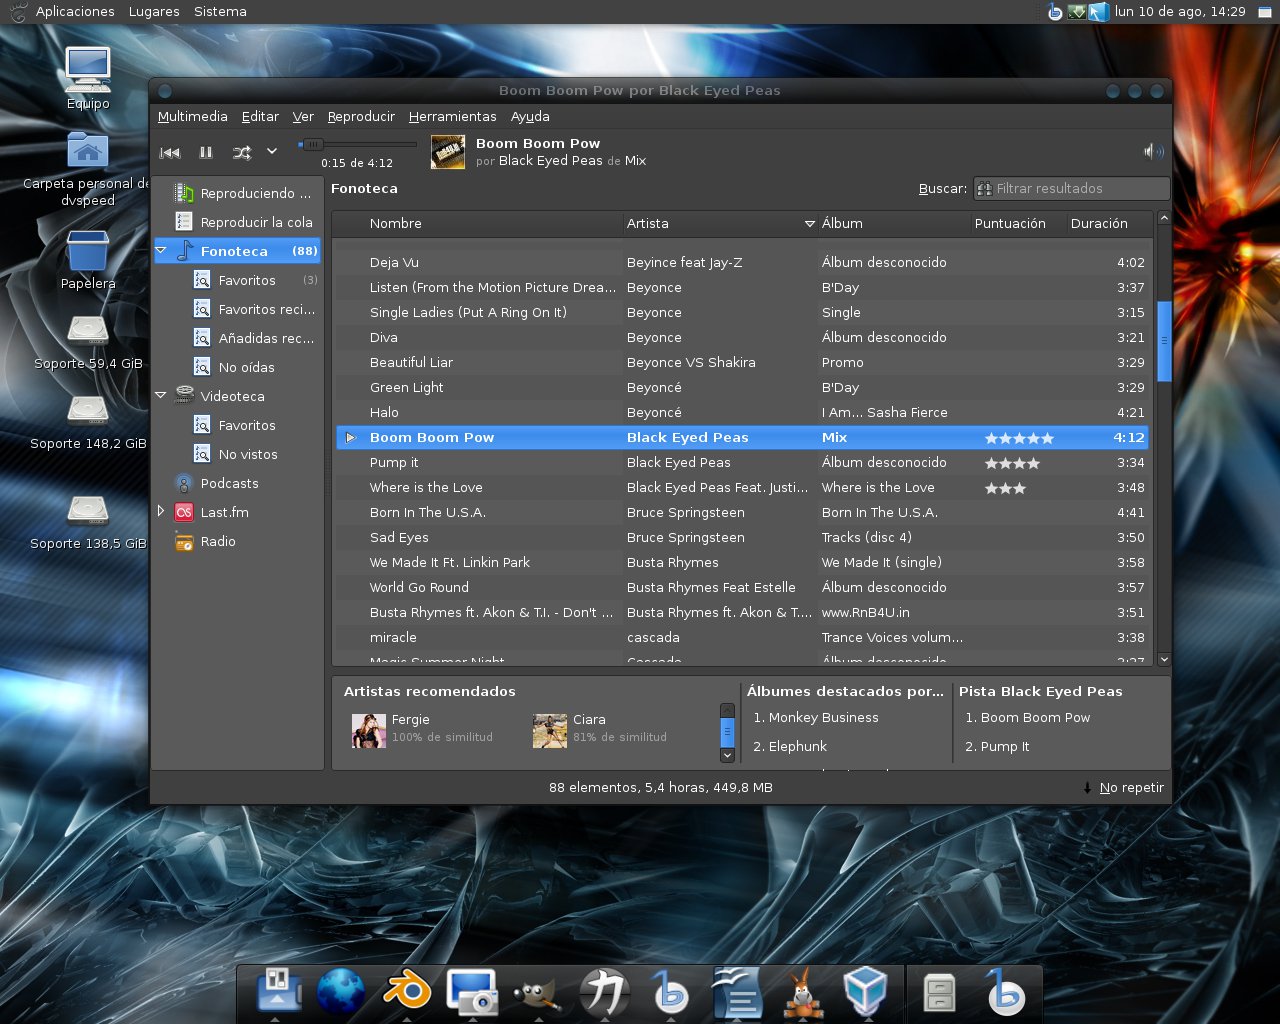Screen dimensions: 1280x1024
Task: Click the Radio source icon
Action: 184,542
